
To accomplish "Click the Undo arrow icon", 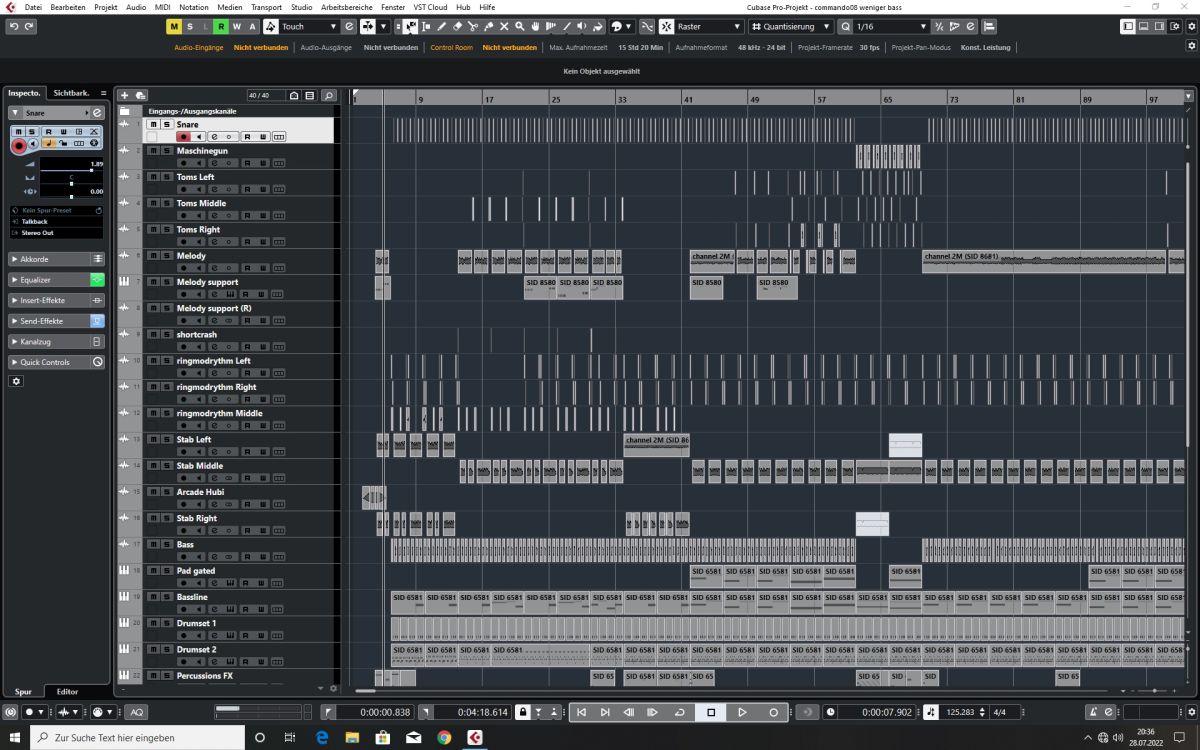I will coord(13,26).
